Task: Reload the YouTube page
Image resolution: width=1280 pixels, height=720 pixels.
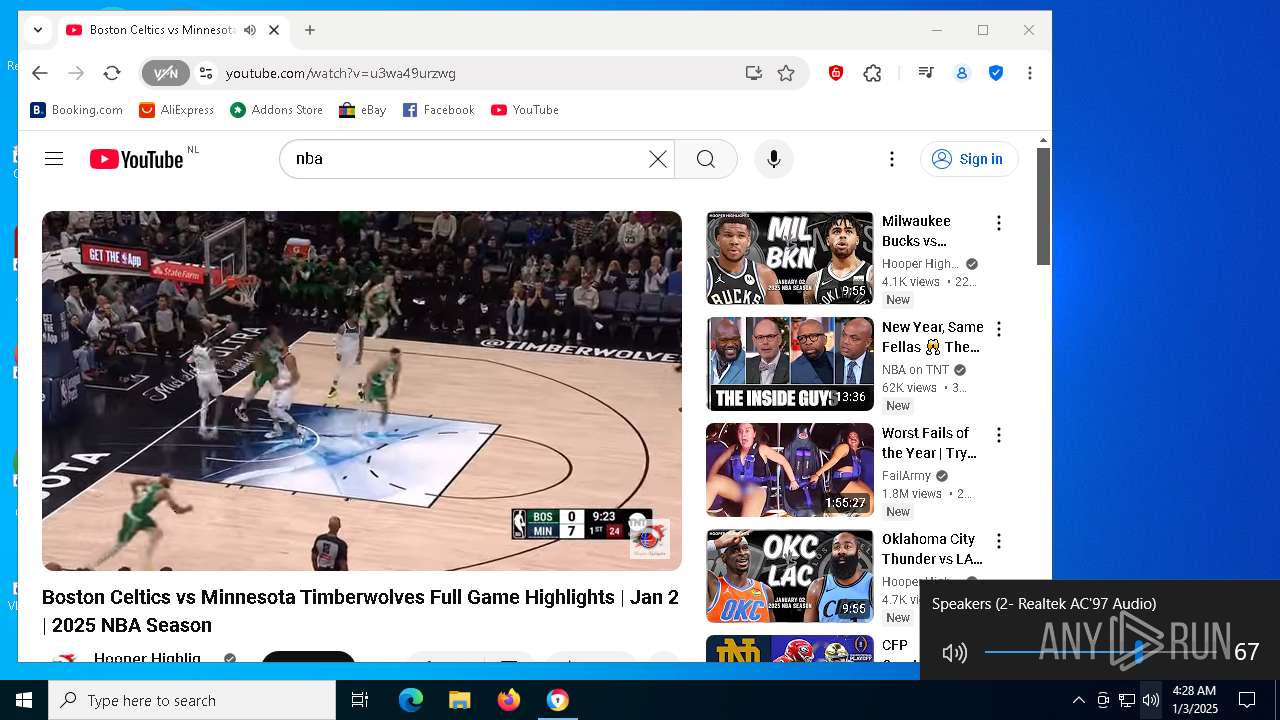Action: (112, 73)
